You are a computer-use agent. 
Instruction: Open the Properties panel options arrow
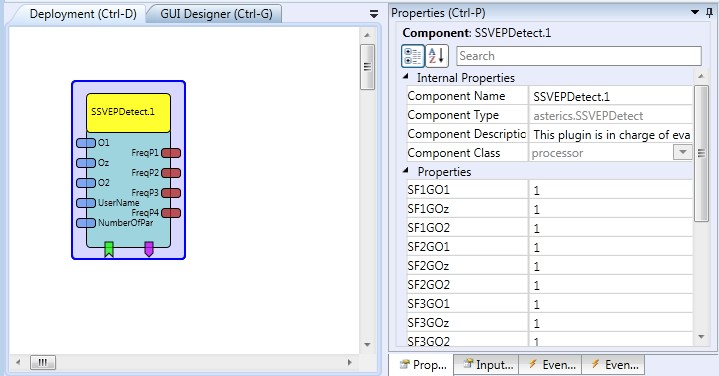point(695,12)
